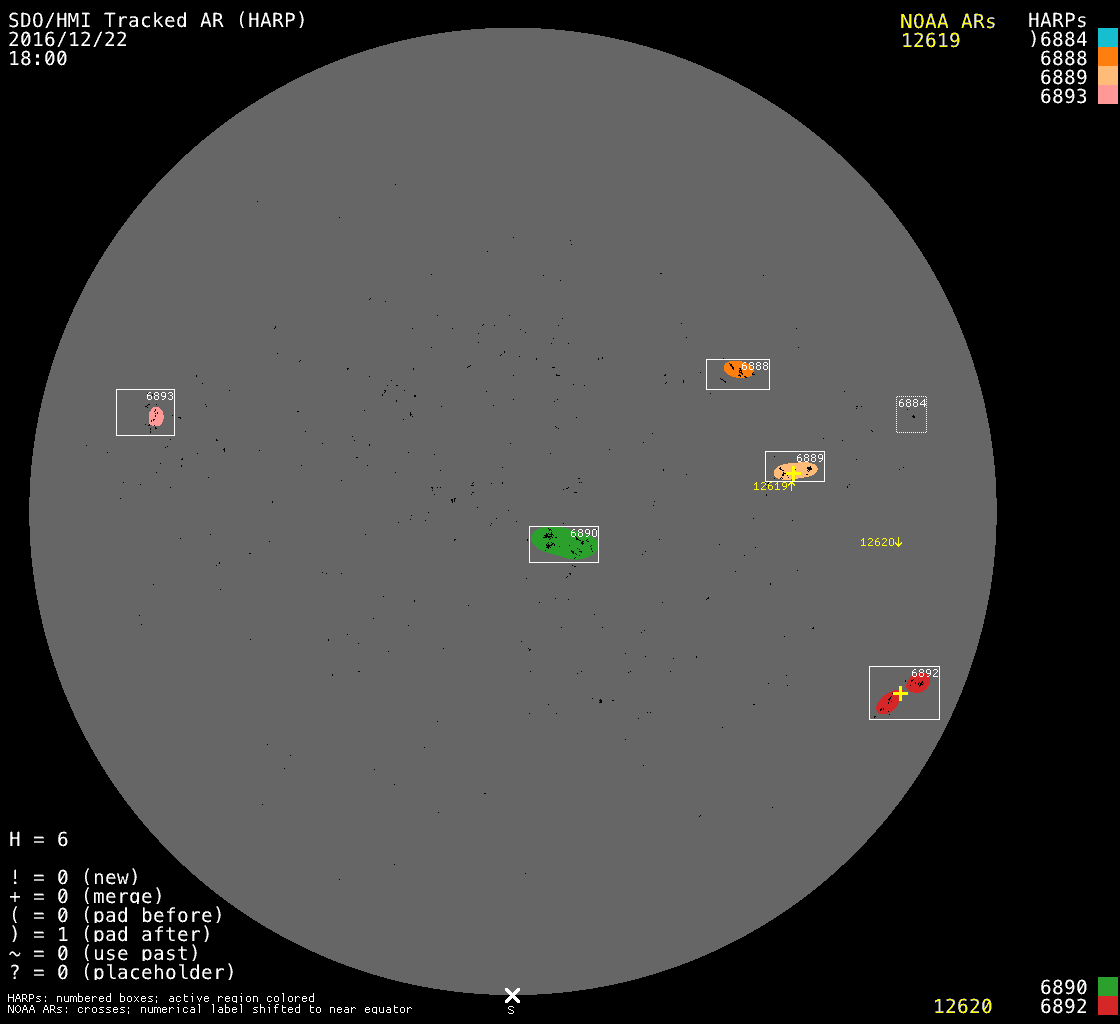Click the SDO/HMI Tracked AR (HARP) title
The width and height of the screenshot is (1120, 1024).
157,20
